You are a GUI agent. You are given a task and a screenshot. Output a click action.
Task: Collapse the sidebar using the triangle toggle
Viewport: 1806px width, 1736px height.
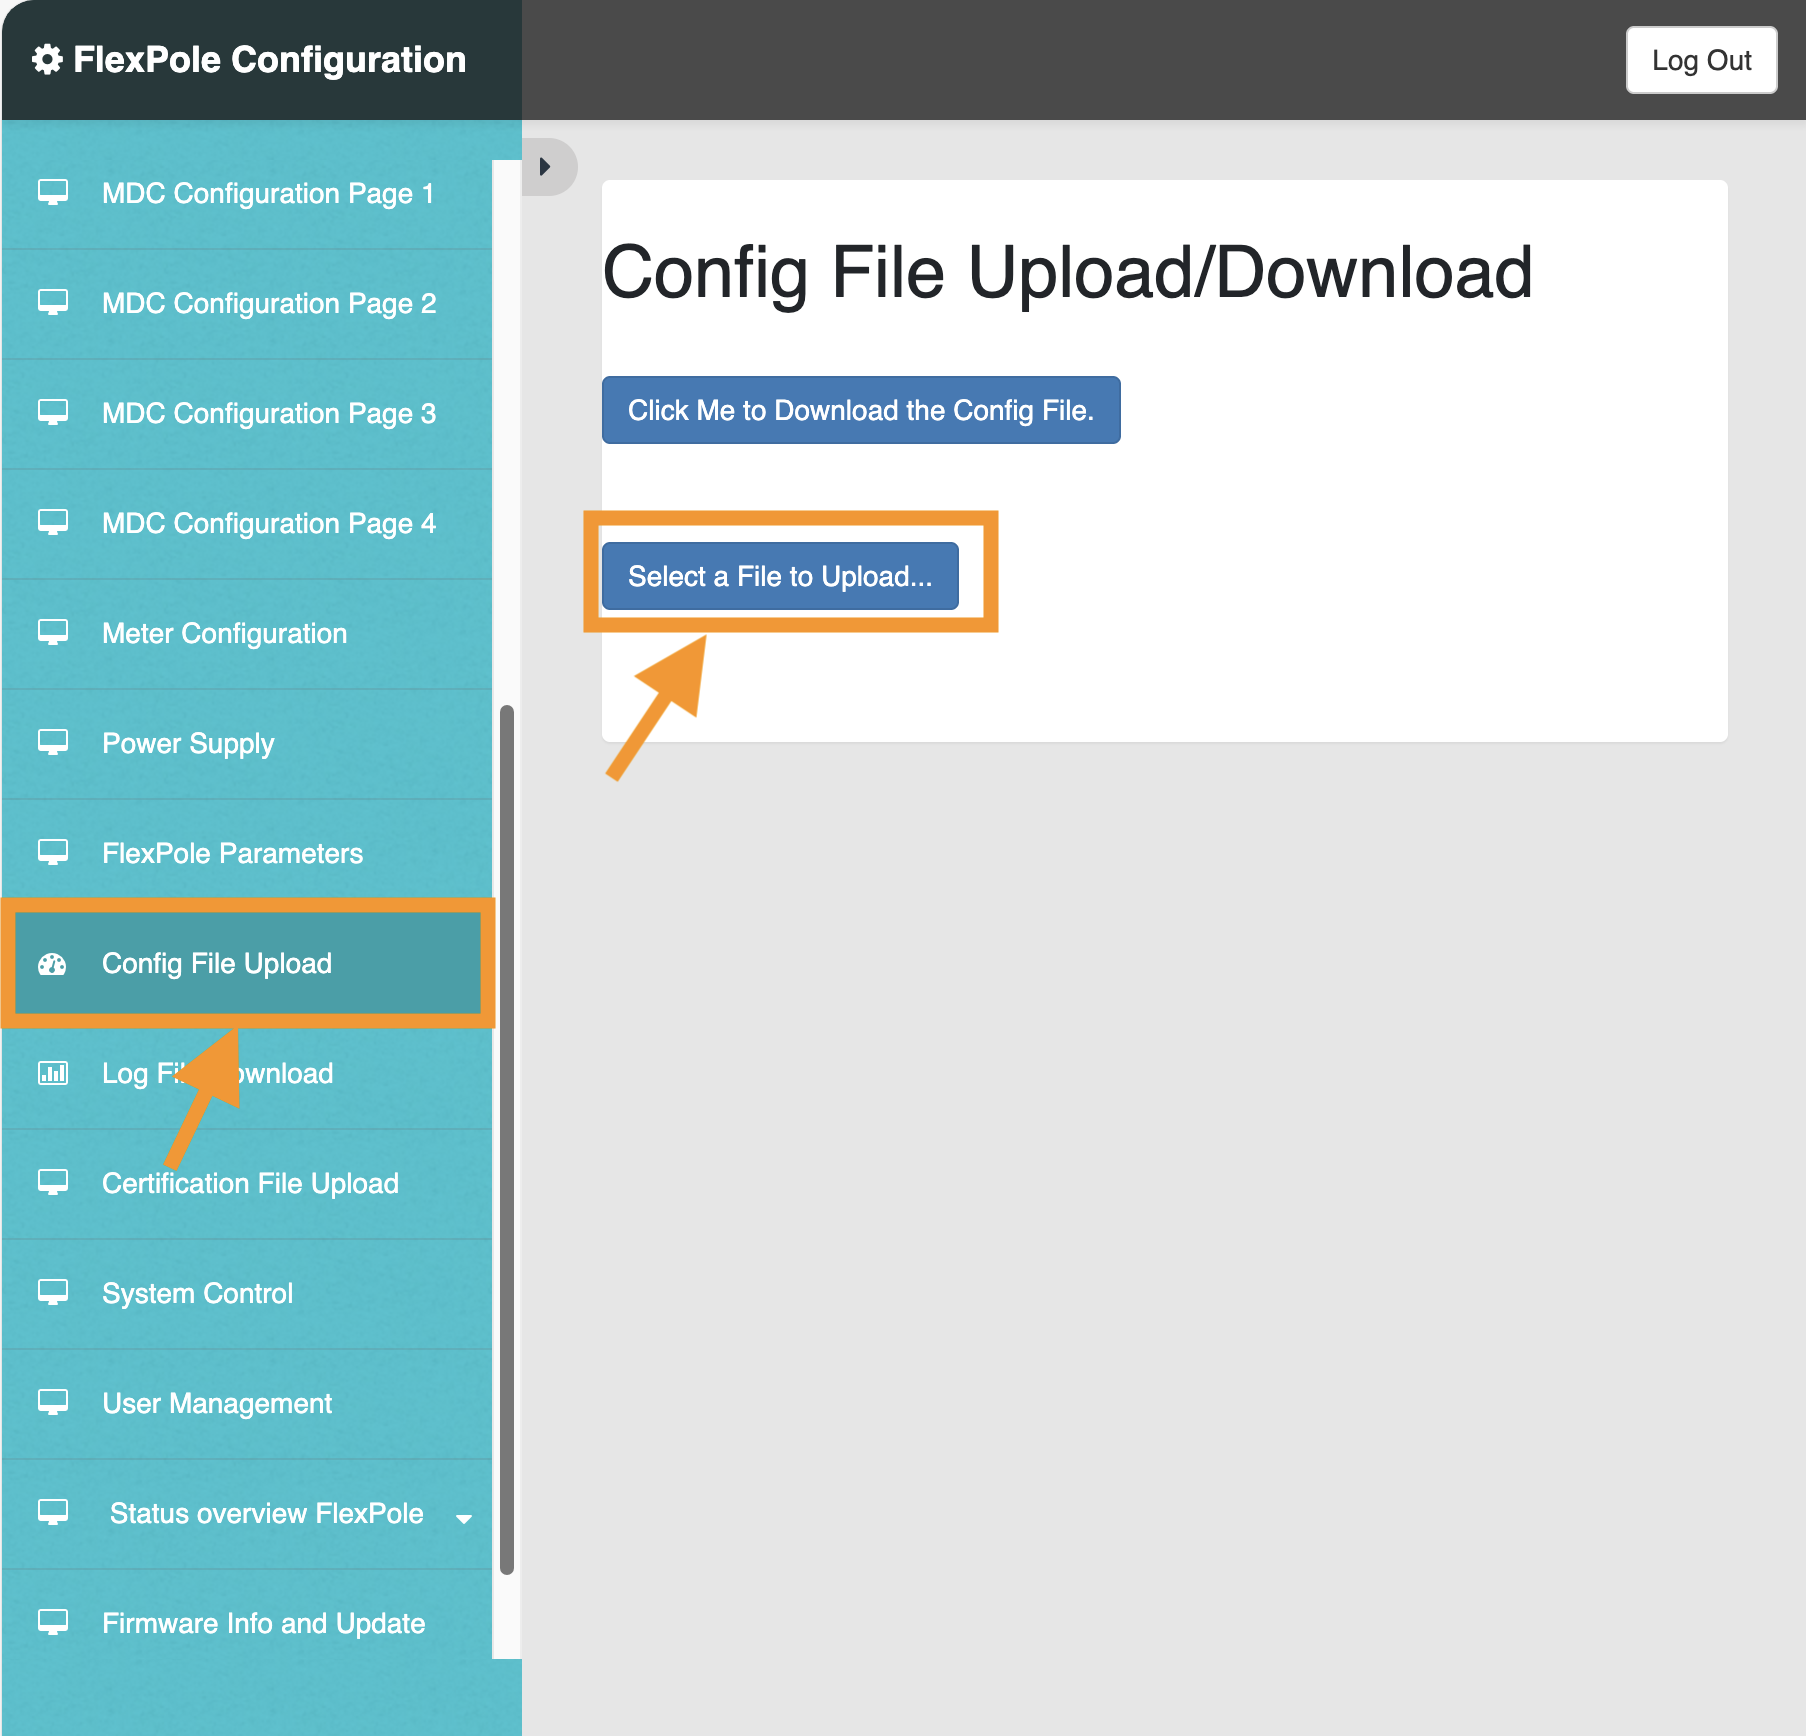pyautogui.click(x=545, y=166)
